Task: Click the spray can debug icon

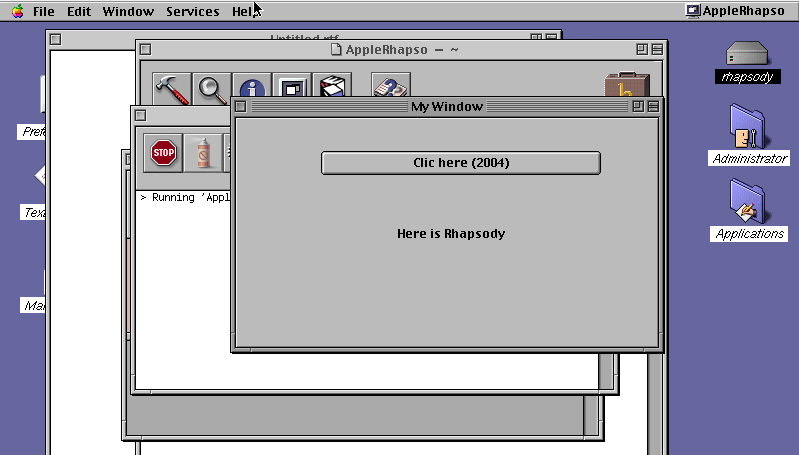Action: pos(203,153)
